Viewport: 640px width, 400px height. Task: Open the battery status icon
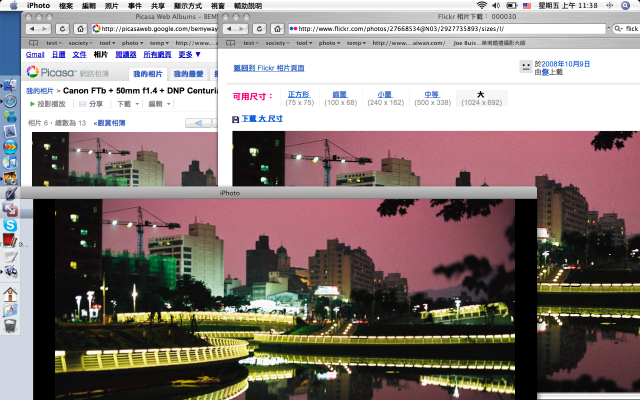tap(511, 5)
